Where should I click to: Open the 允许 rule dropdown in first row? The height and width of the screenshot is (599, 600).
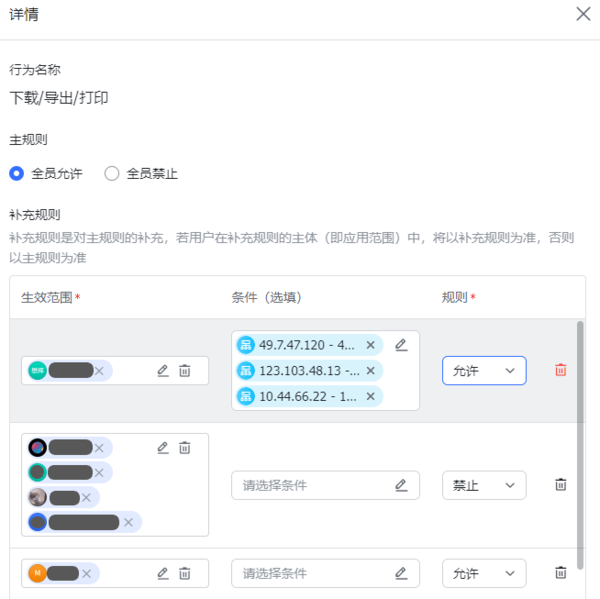click(484, 370)
